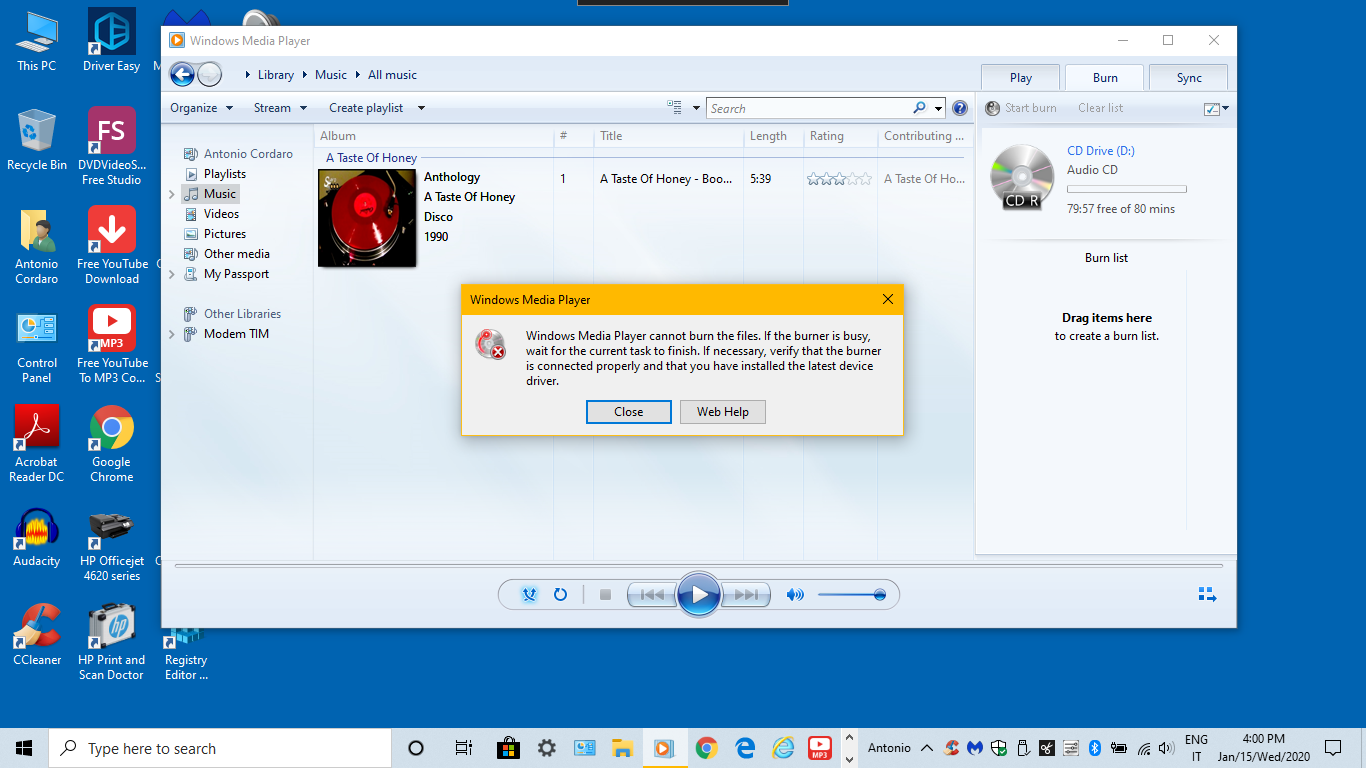
Task: Open Free YouTube Download desktop shortcut
Action: [112, 245]
